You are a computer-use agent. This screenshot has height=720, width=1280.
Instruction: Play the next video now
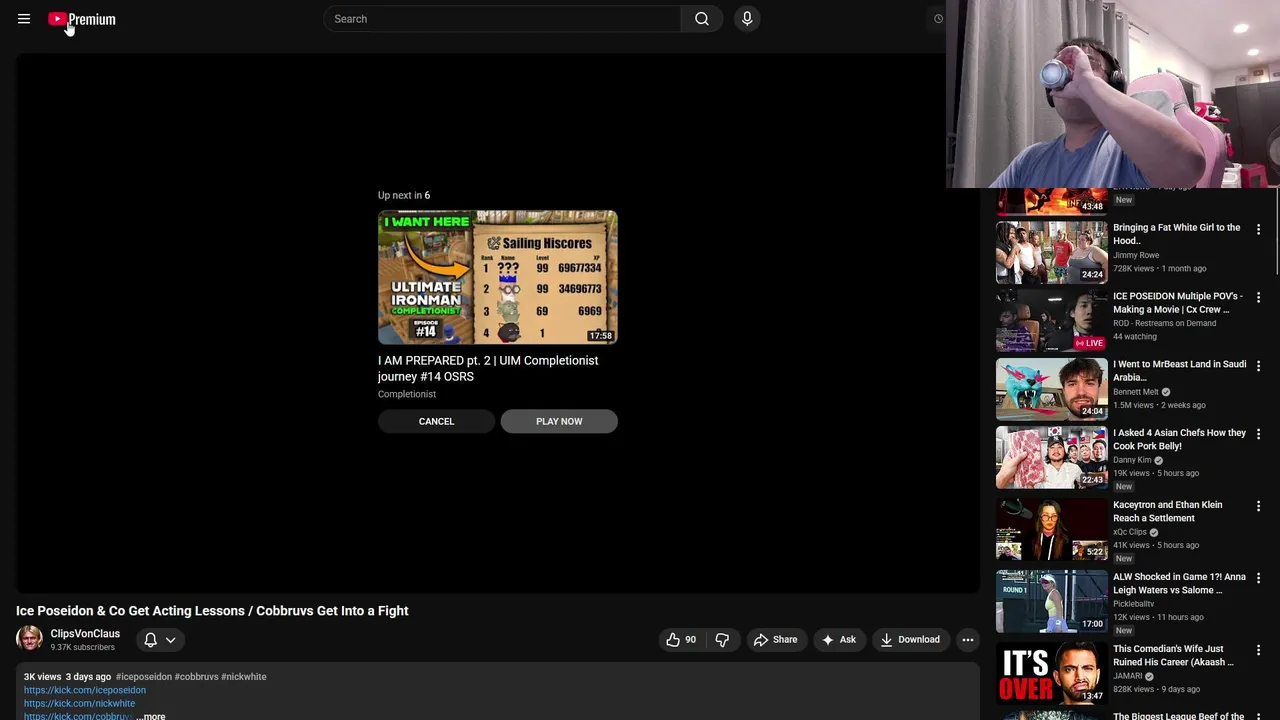tap(559, 421)
